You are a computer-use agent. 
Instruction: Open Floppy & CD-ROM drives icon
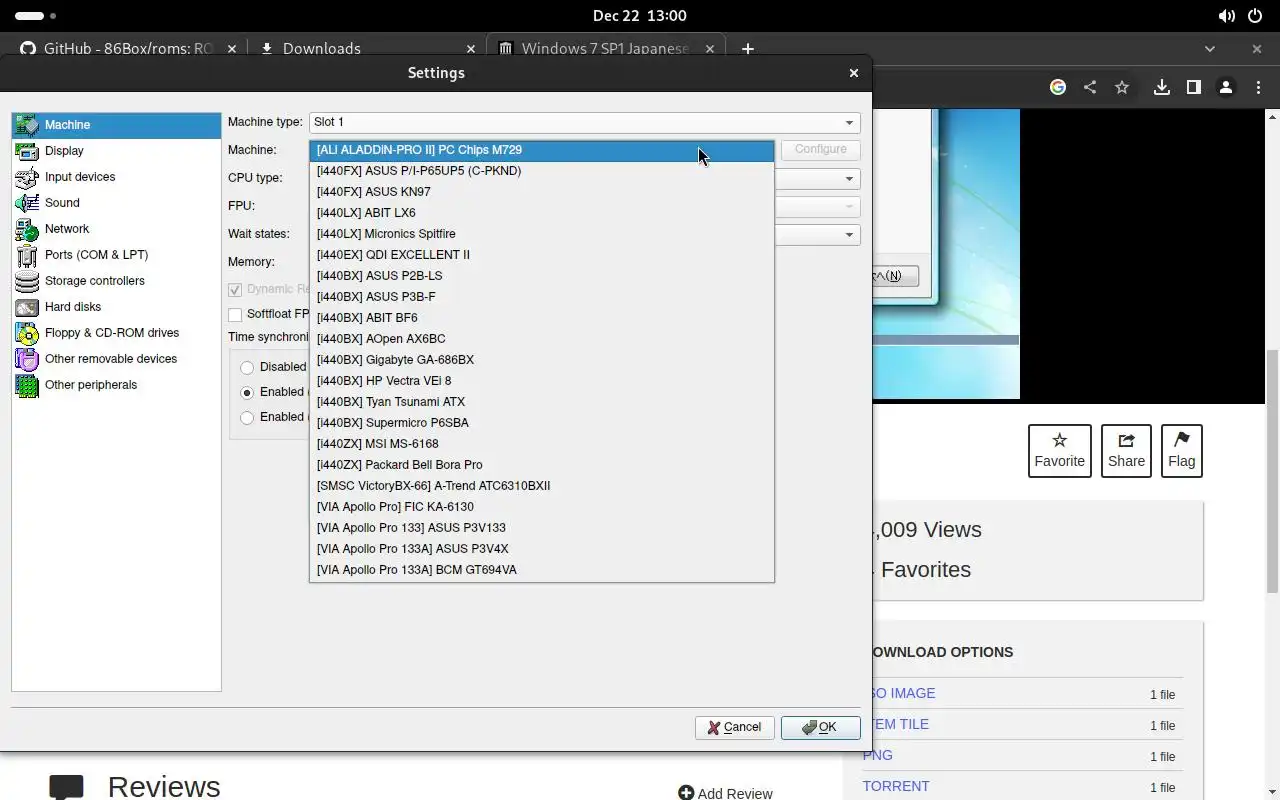coord(27,333)
